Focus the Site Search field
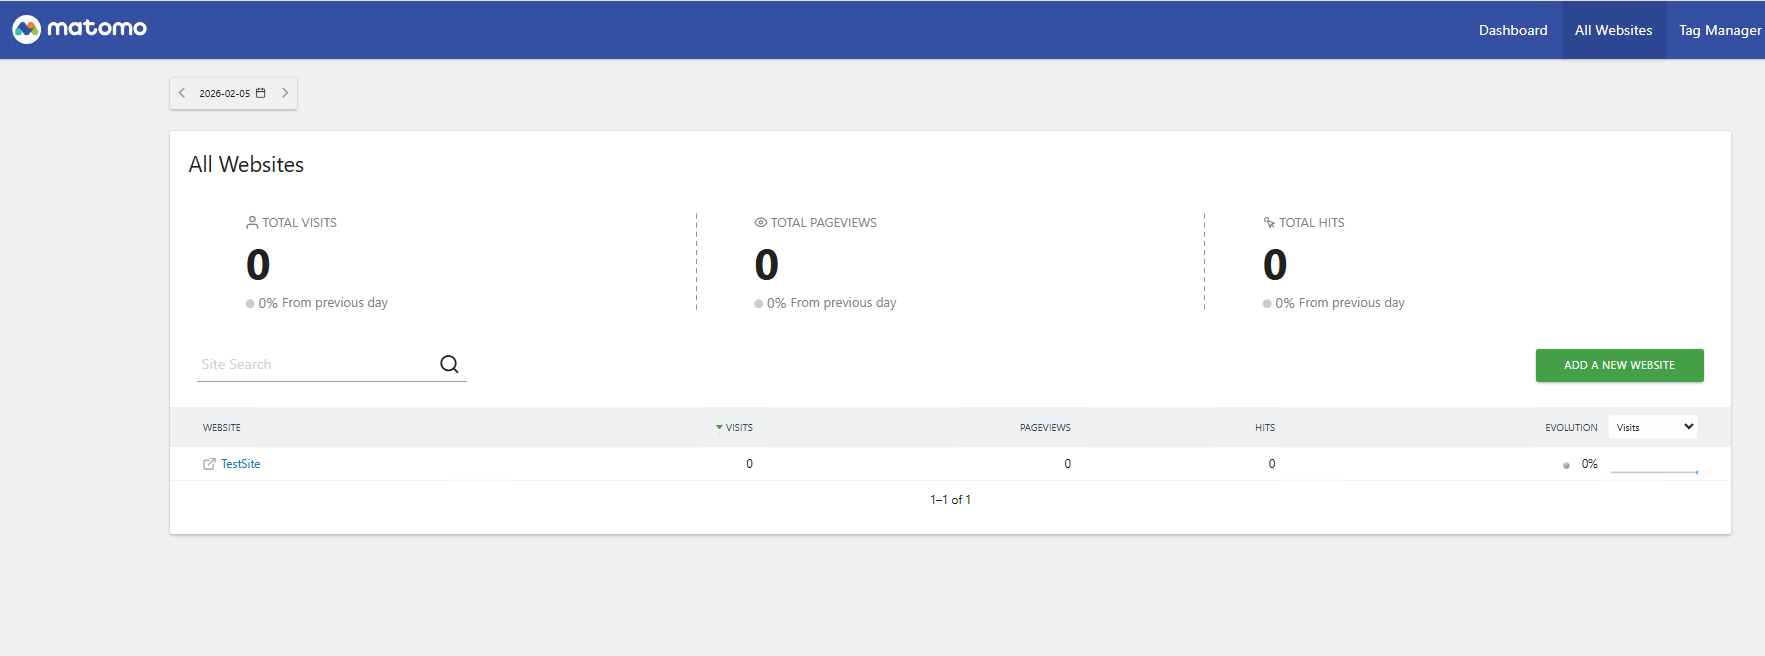The image size is (1765, 656). (315, 365)
